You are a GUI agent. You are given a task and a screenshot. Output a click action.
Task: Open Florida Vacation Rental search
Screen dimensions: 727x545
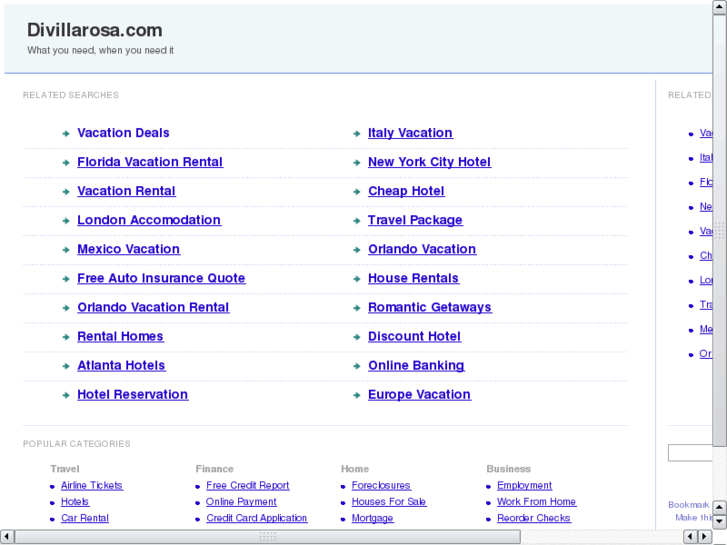150,162
